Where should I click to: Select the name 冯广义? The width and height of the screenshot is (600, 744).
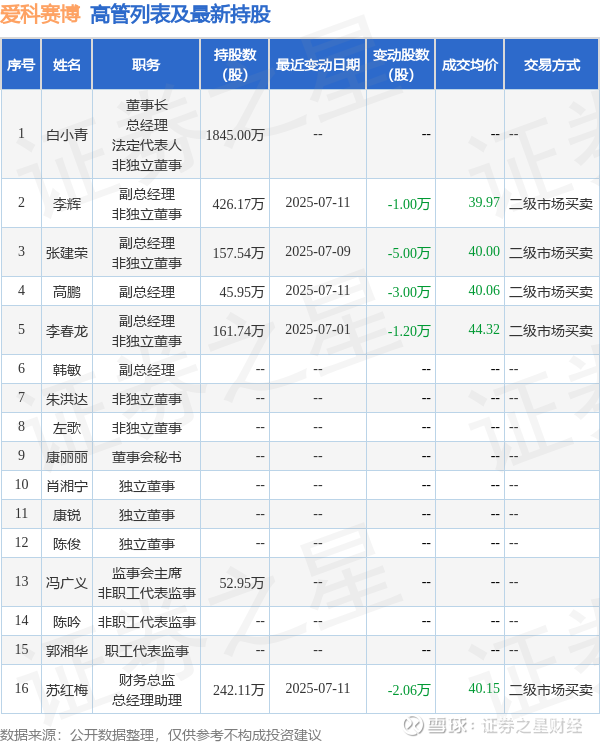click(x=67, y=583)
